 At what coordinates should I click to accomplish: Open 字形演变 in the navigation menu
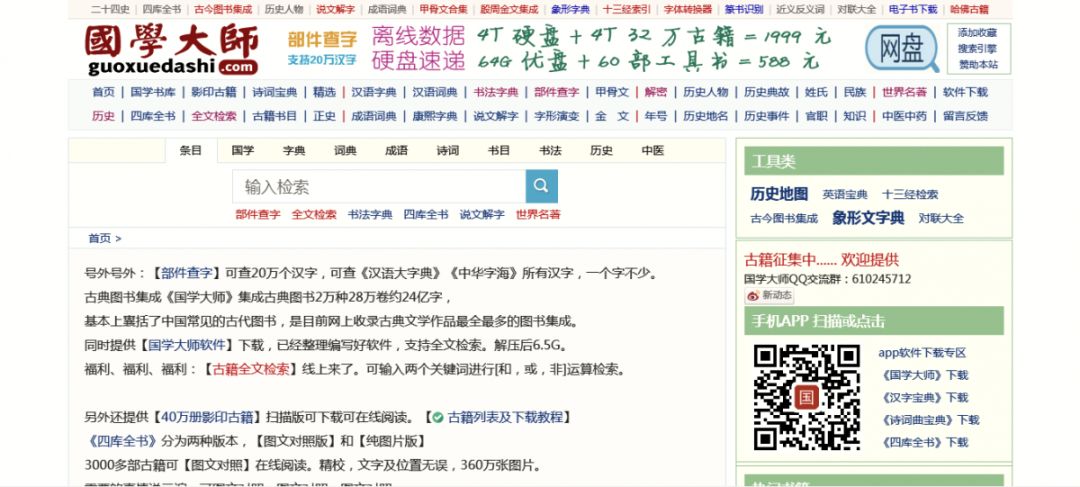557,116
